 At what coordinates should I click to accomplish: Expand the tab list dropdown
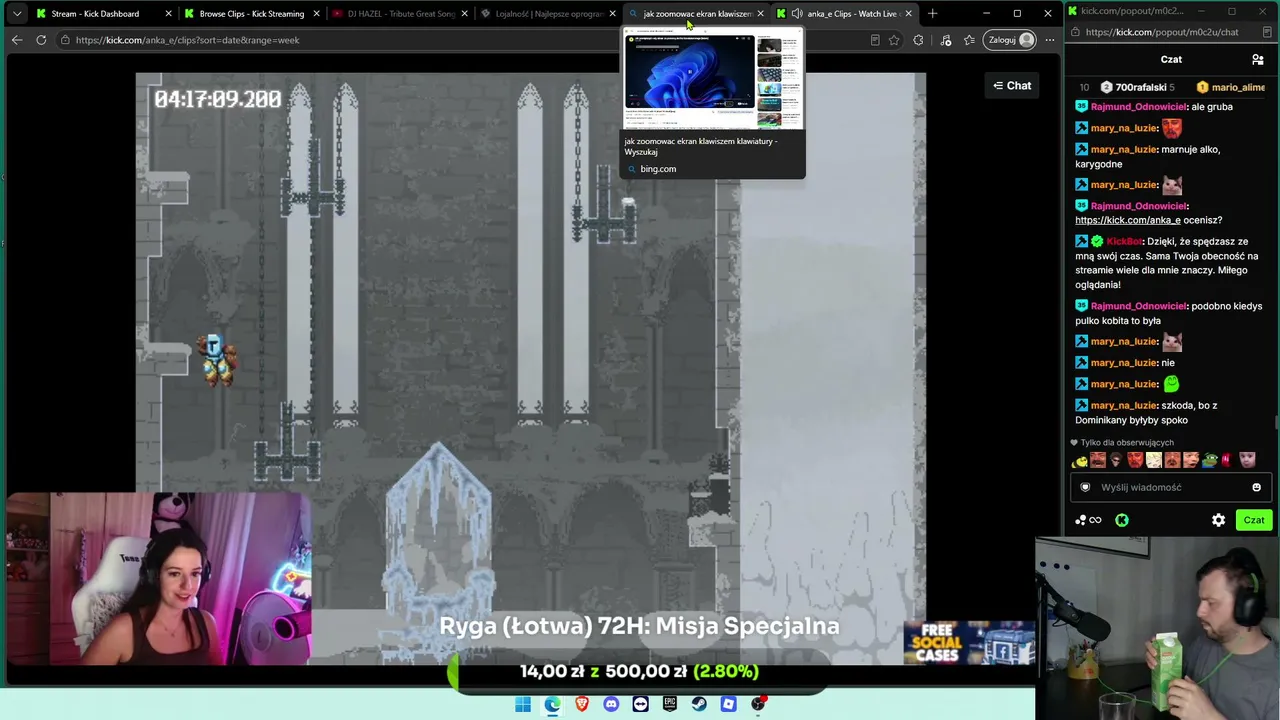[16, 14]
